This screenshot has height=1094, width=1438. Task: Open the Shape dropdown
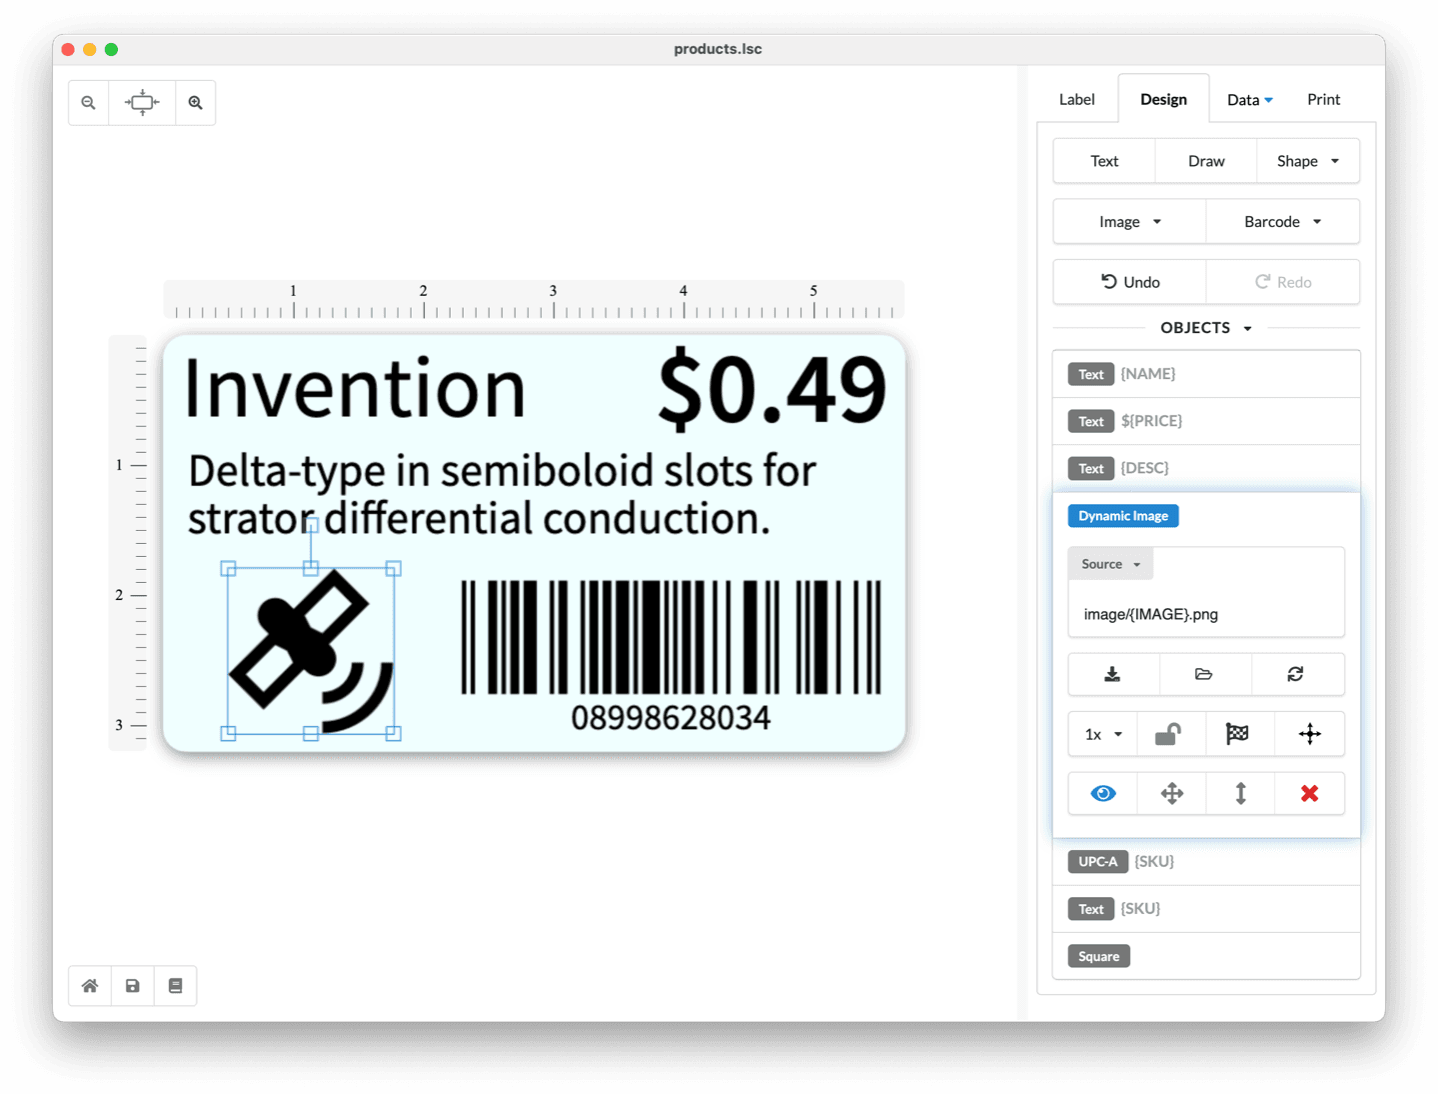(x=1307, y=161)
